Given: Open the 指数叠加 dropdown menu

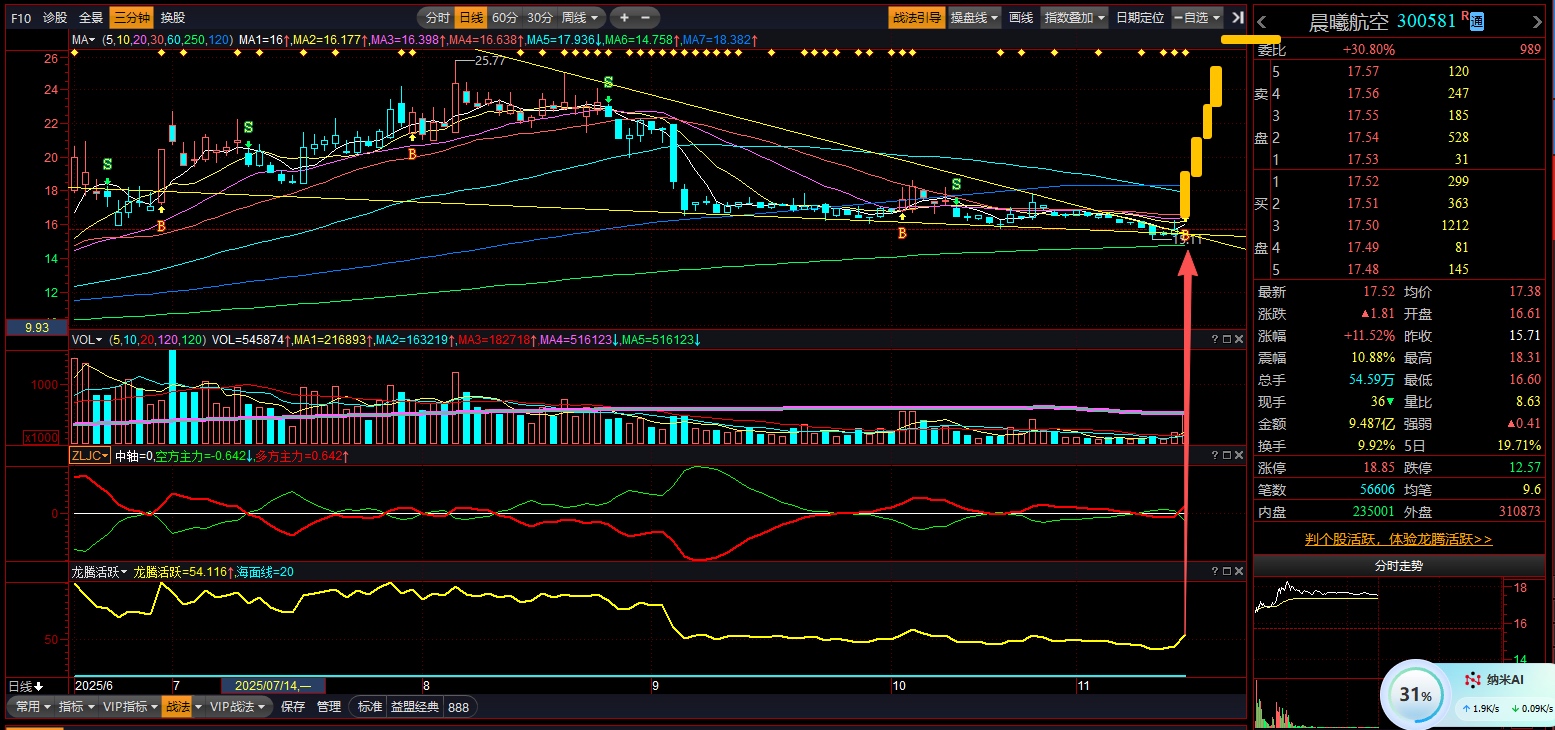Looking at the screenshot, I should coord(1075,17).
